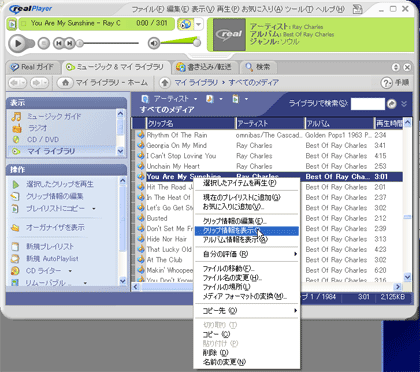
Task: Click the navigate forward arrow button
Action: point(39,83)
